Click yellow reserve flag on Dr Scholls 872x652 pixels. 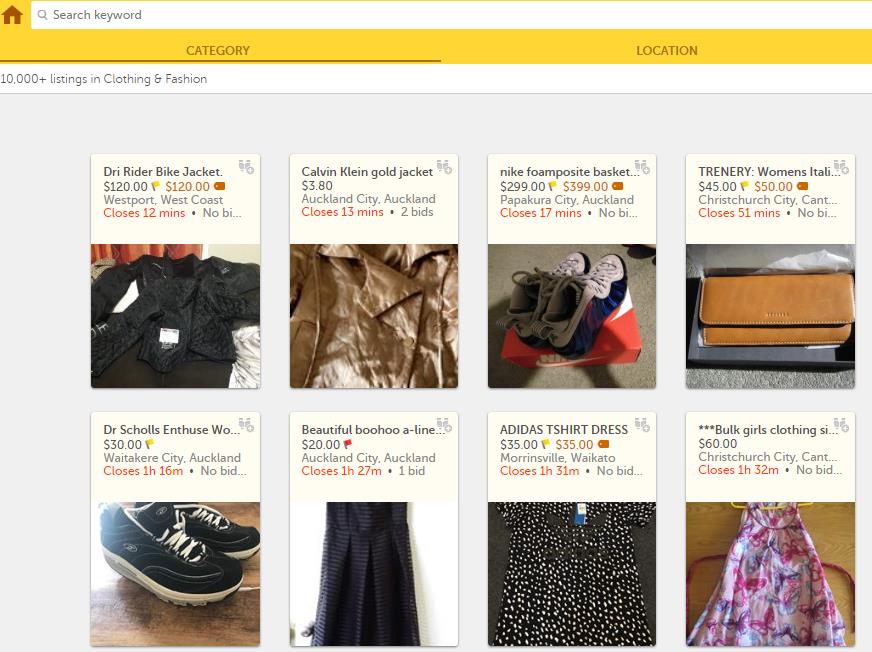coord(149,444)
